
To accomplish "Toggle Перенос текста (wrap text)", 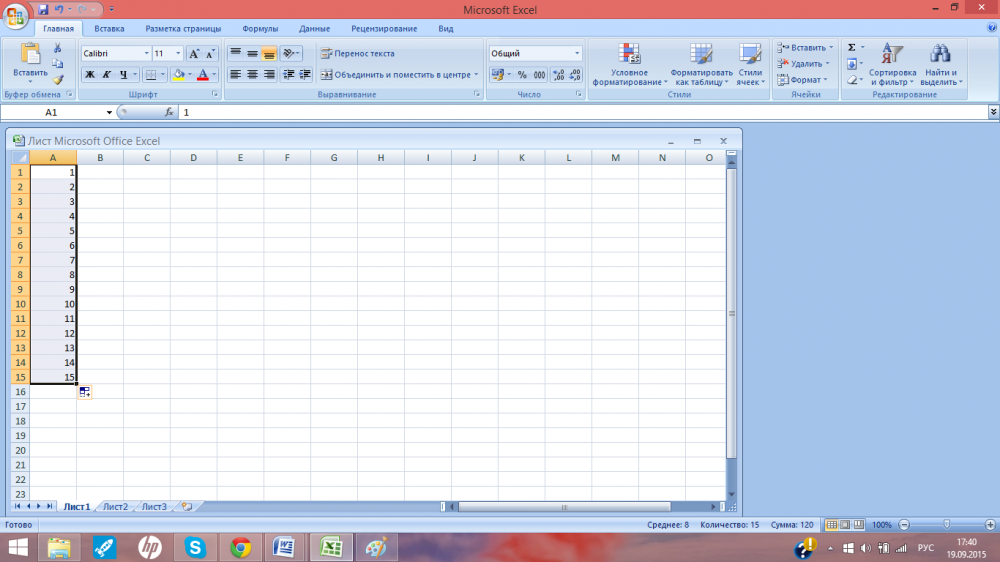I will pyautogui.click(x=357, y=54).
